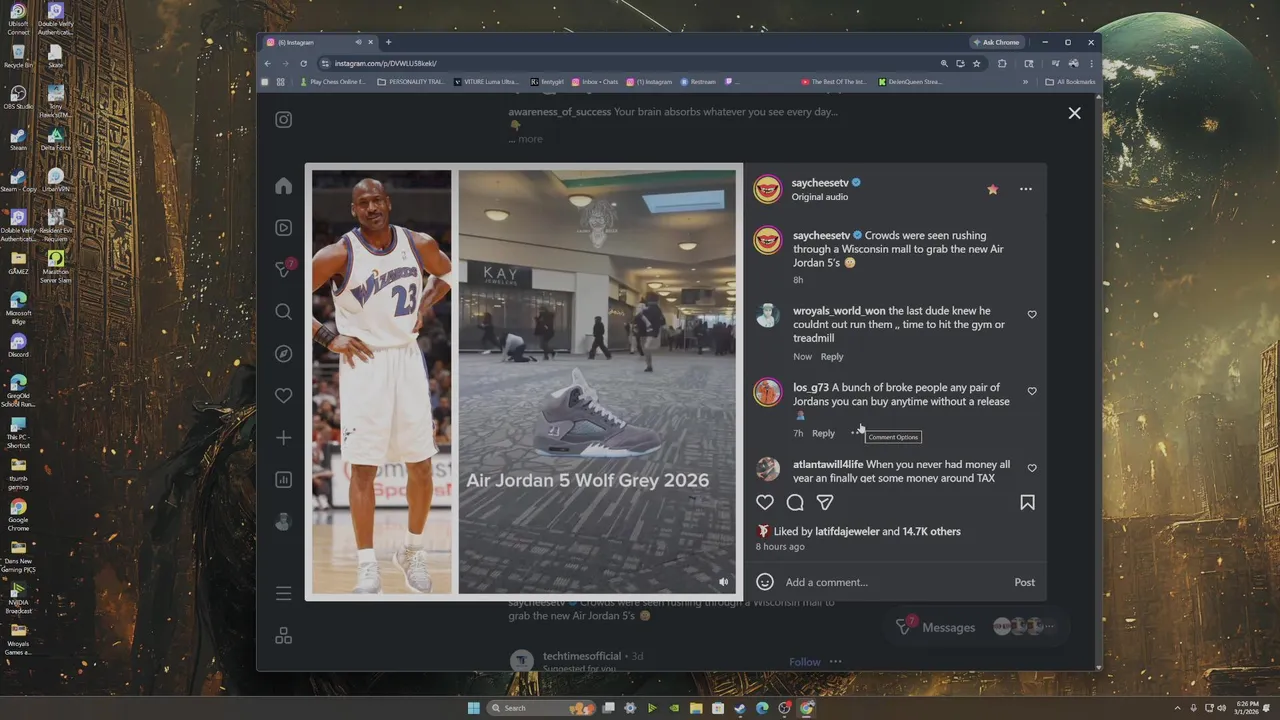Mute or unmute the video audio
The height and width of the screenshot is (720, 1280).
point(724,581)
